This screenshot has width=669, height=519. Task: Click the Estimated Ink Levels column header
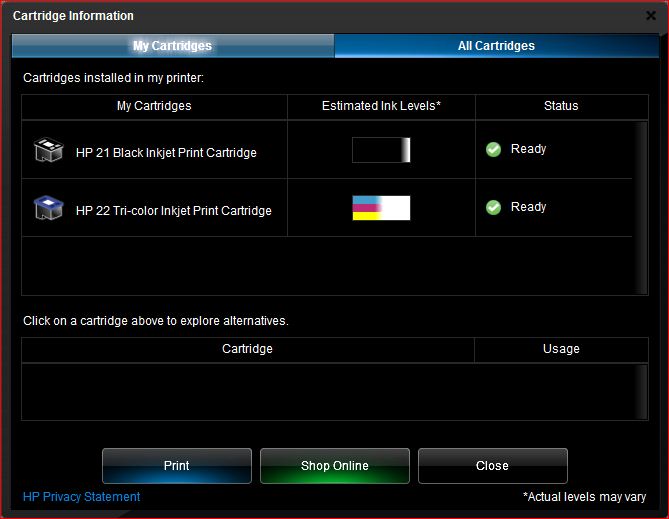pyautogui.click(x=381, y=106)
